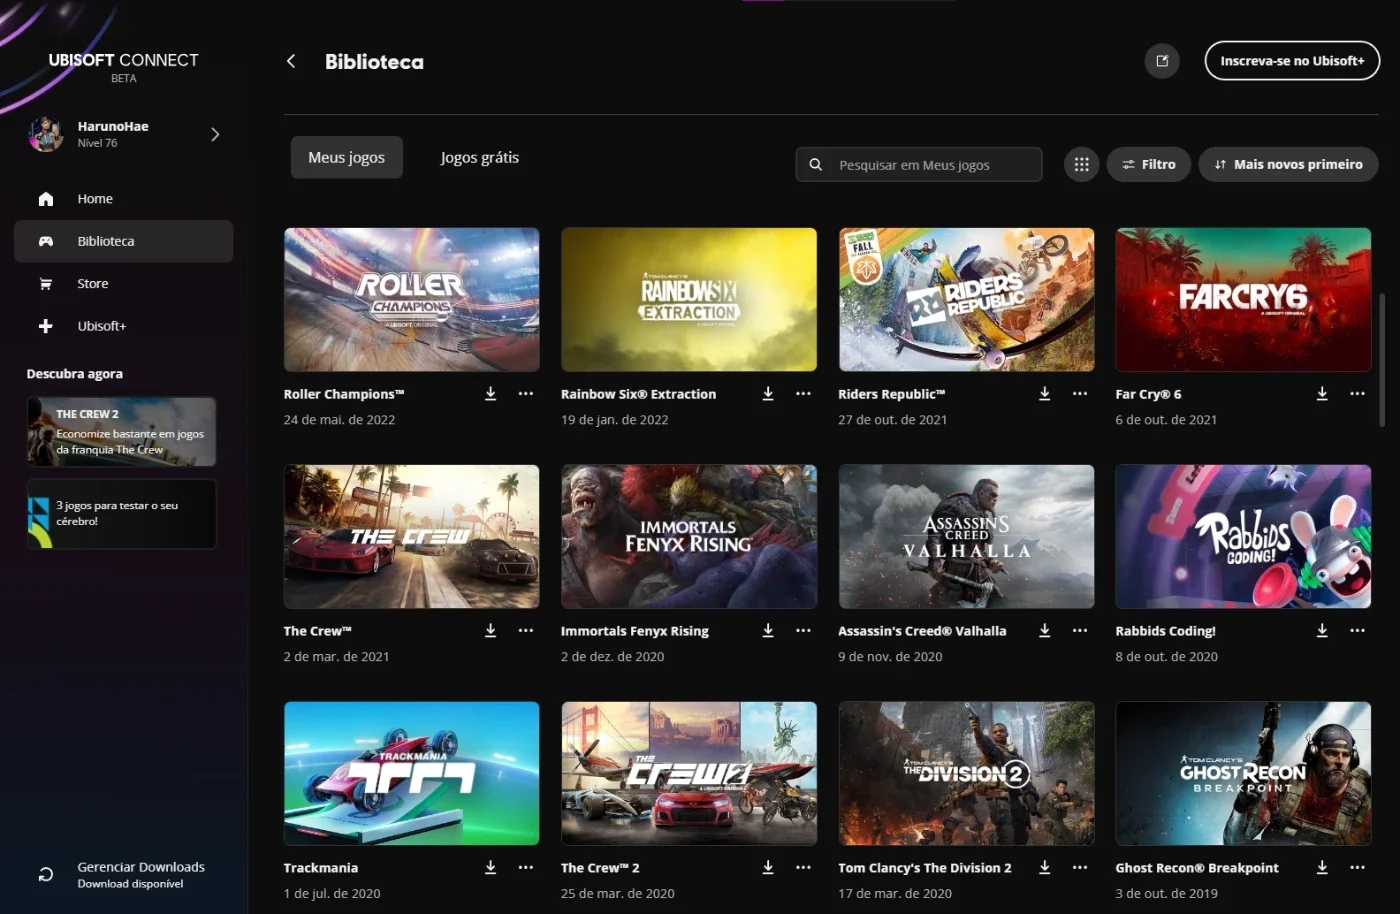Image resolution: width=1400 pixels, height=914 pixels.
Task: Click Inscreva-se no Ubisoft+ button
Action: pyautogui.click(x=1292, y=61)
